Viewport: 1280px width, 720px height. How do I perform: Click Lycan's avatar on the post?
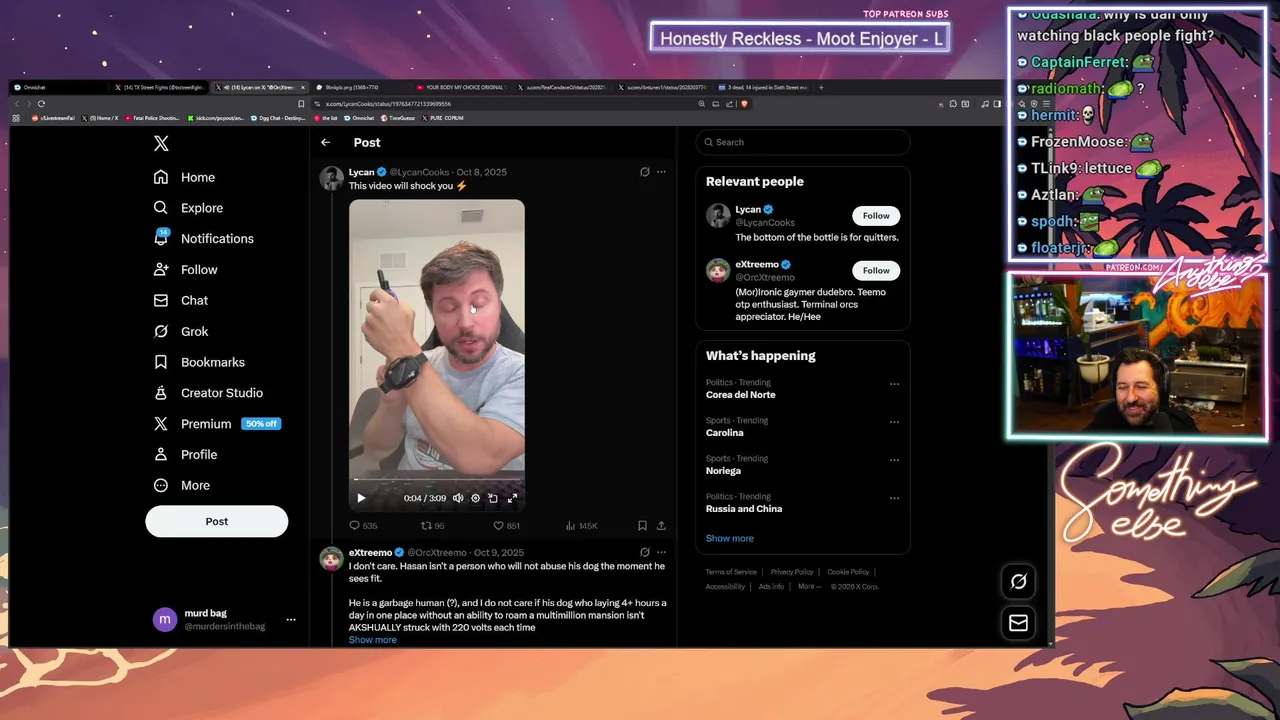pyautogui.click(x=331, y=178)
